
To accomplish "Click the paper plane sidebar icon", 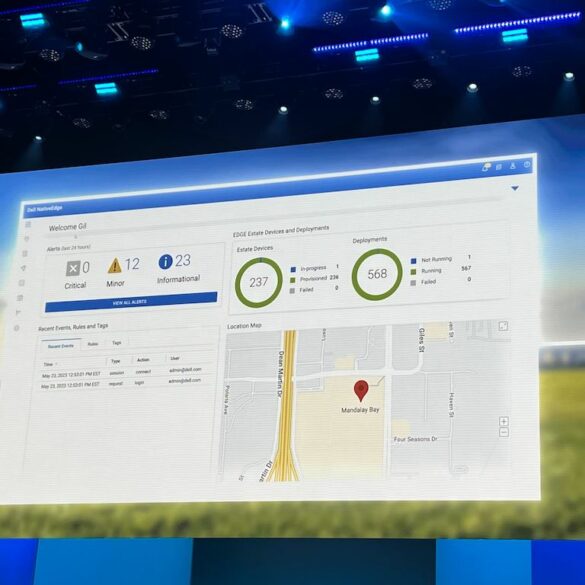I will [24, 268].
